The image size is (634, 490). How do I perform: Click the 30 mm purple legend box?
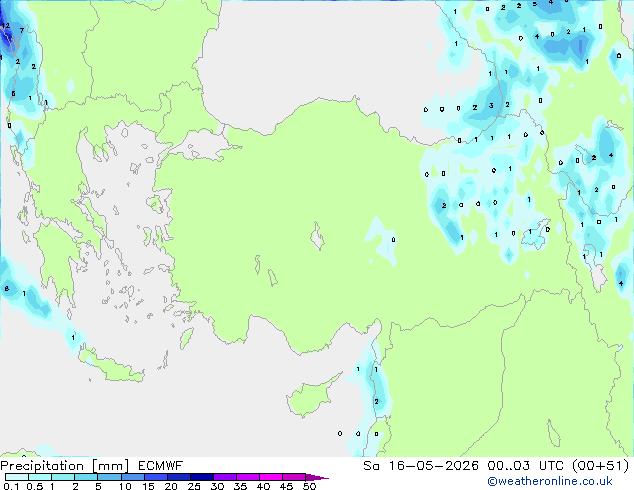(224, 477)
